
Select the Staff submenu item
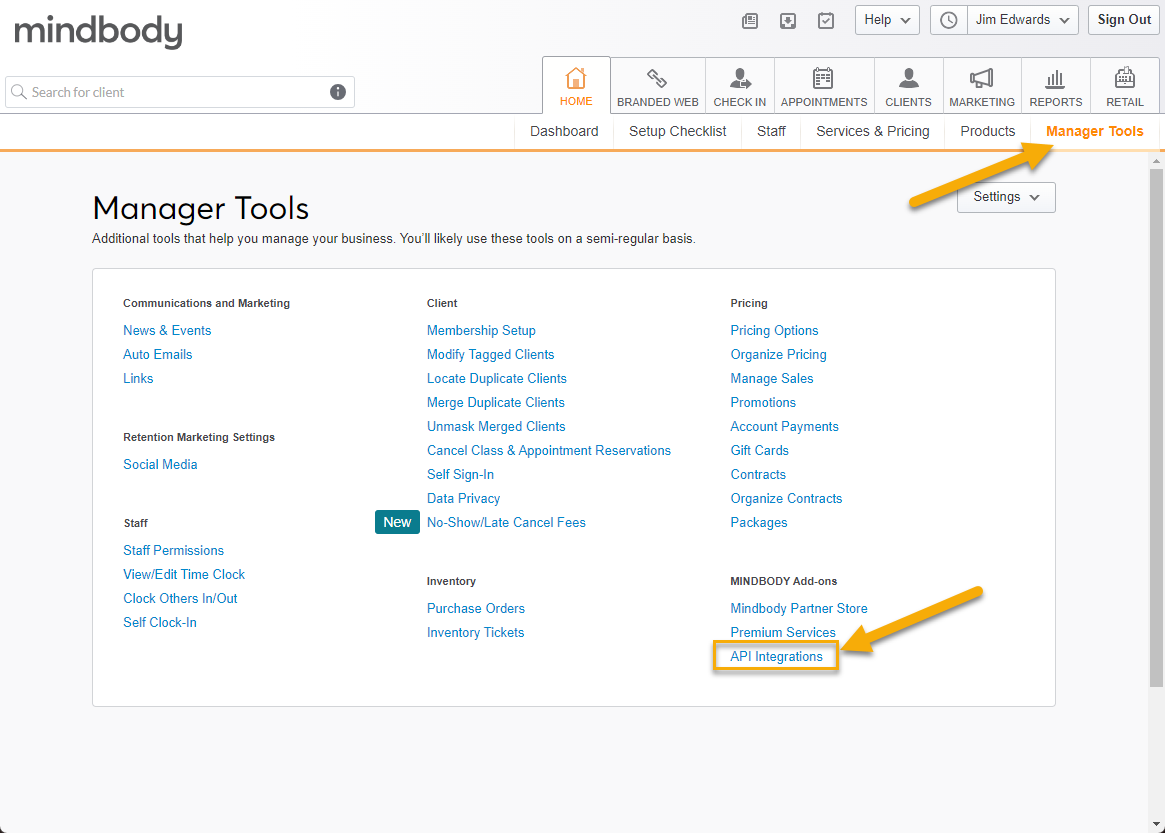771,132
